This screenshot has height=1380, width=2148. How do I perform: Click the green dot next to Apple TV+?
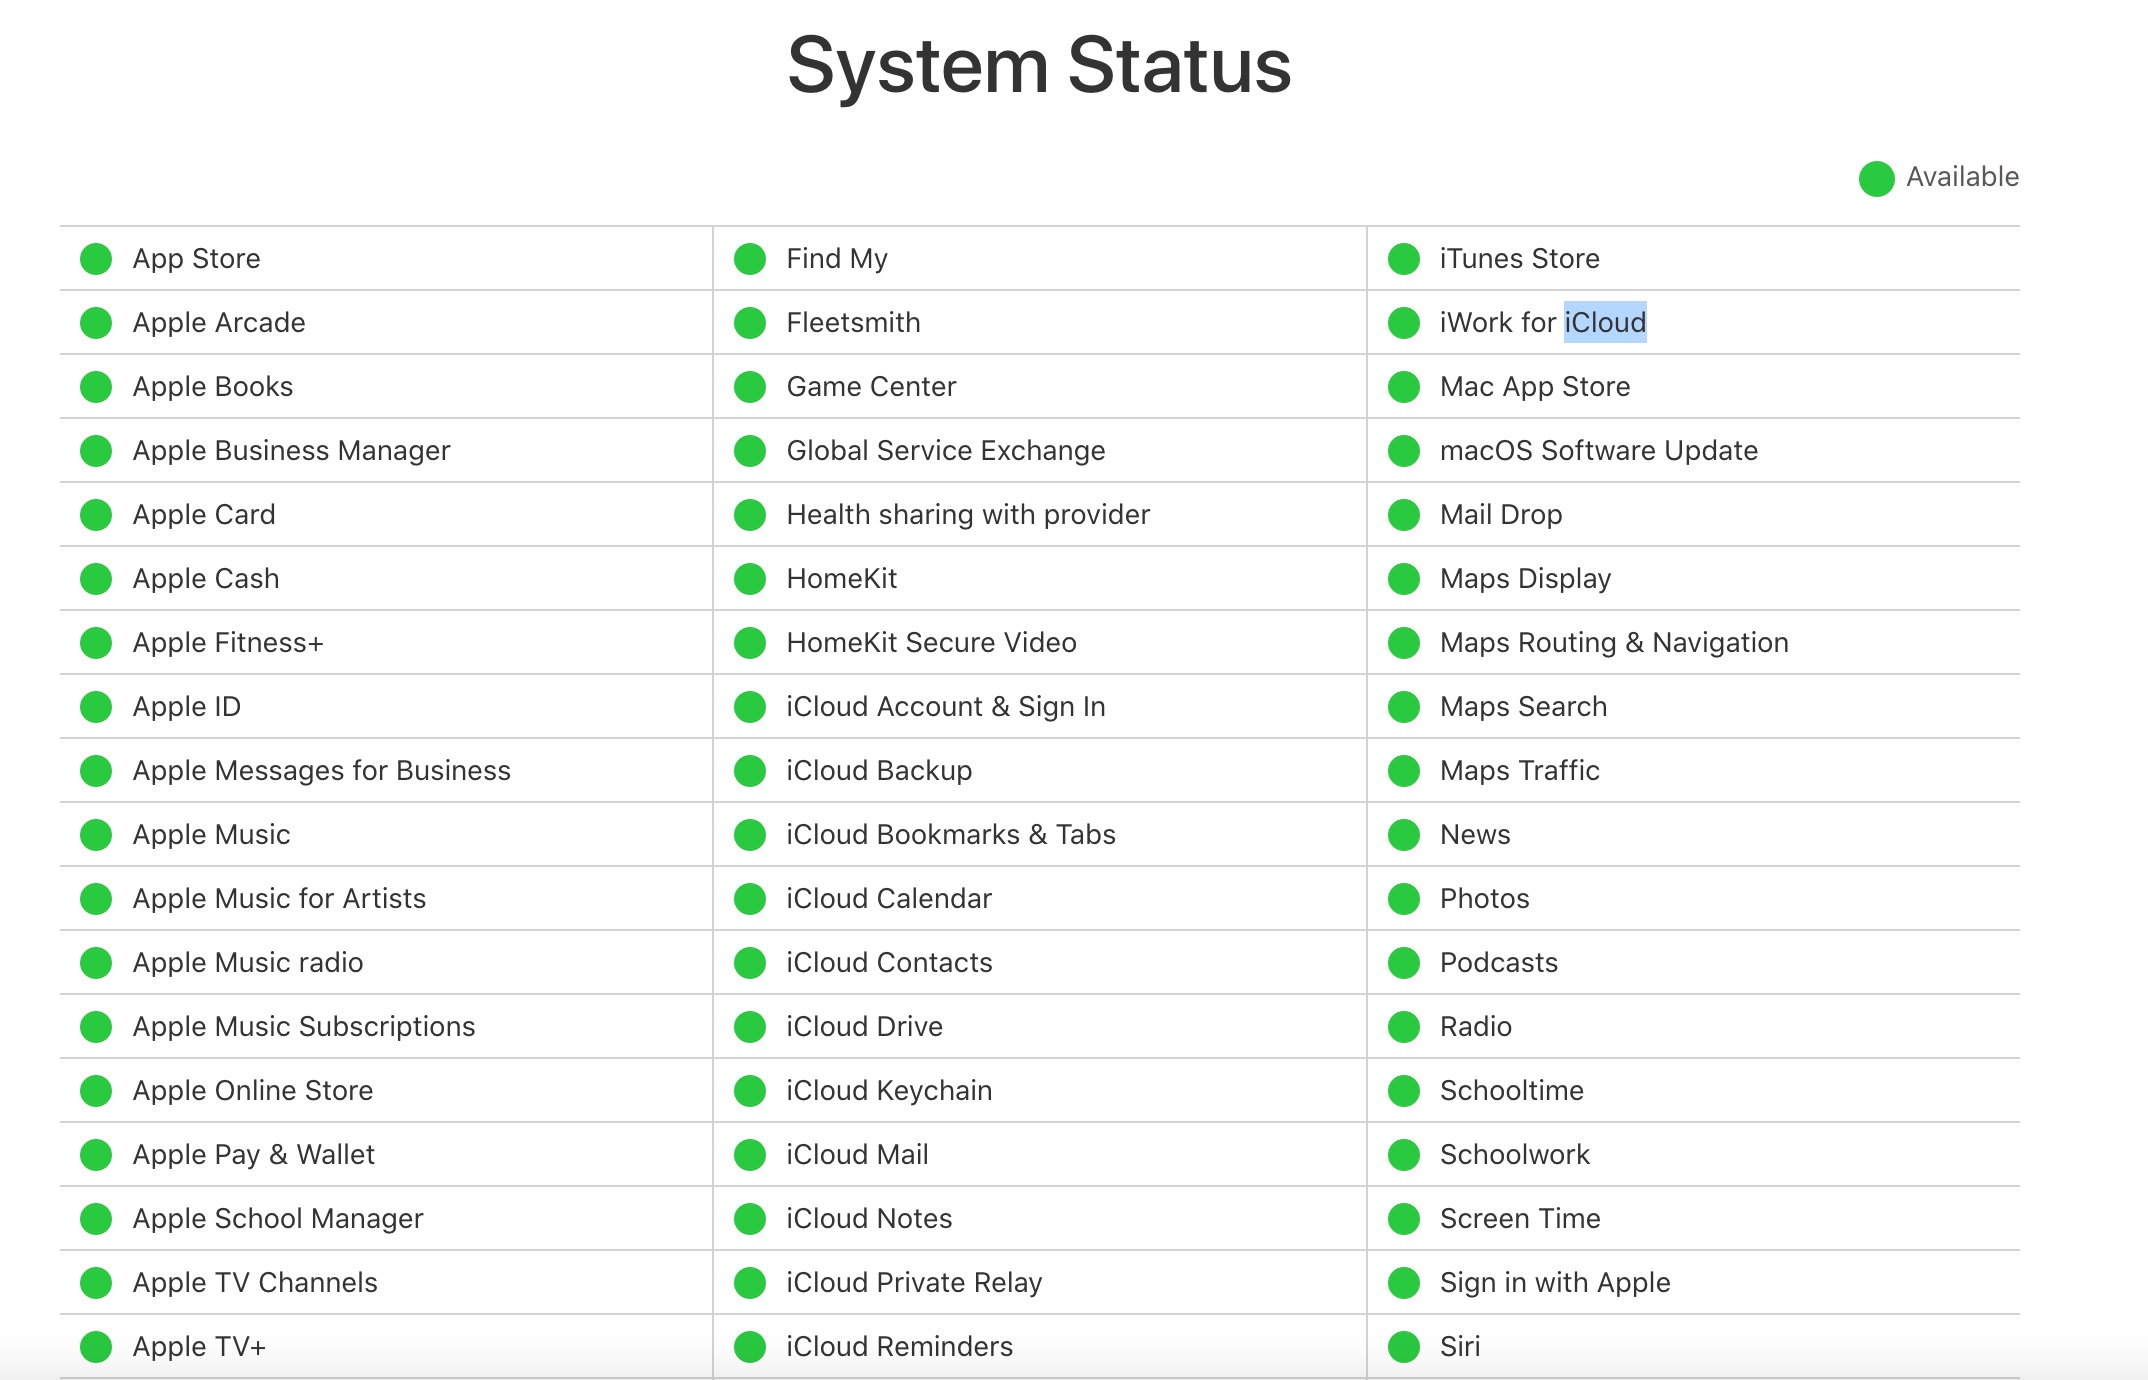pos(96,1347)
